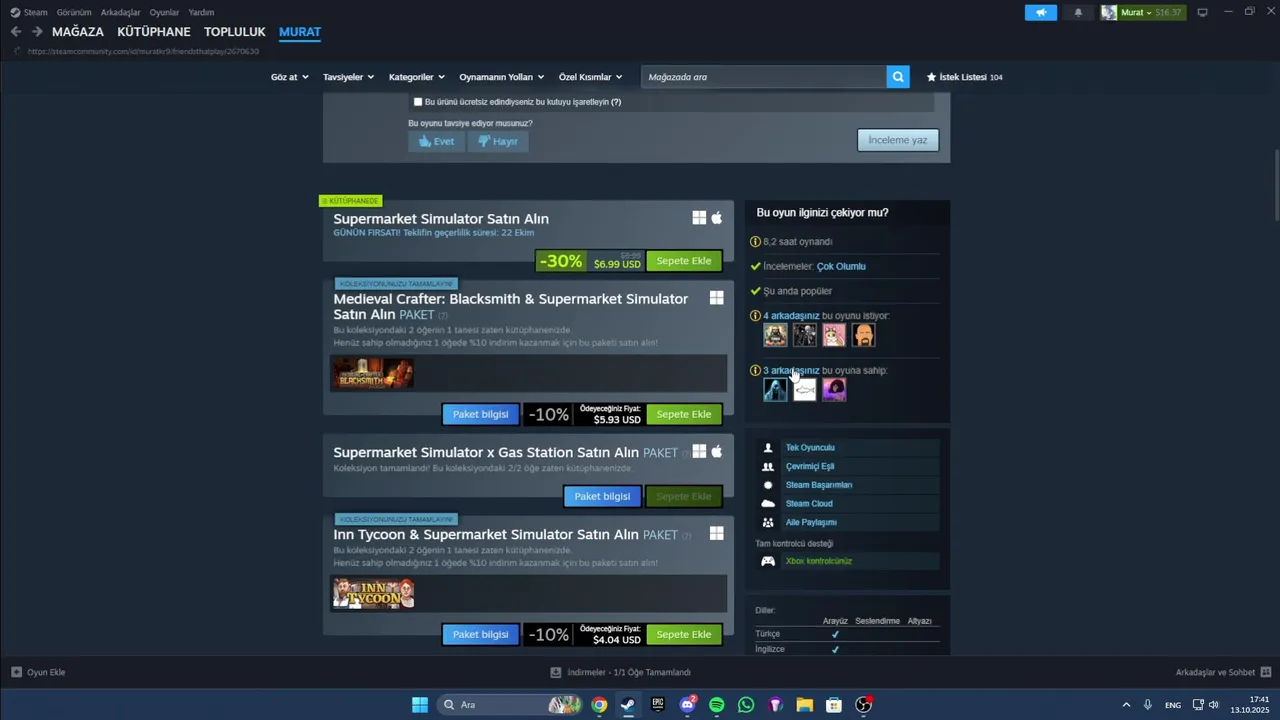1280x720 pixels.
Task: Open OBS Studio from the taskbar
Action: 864,705
